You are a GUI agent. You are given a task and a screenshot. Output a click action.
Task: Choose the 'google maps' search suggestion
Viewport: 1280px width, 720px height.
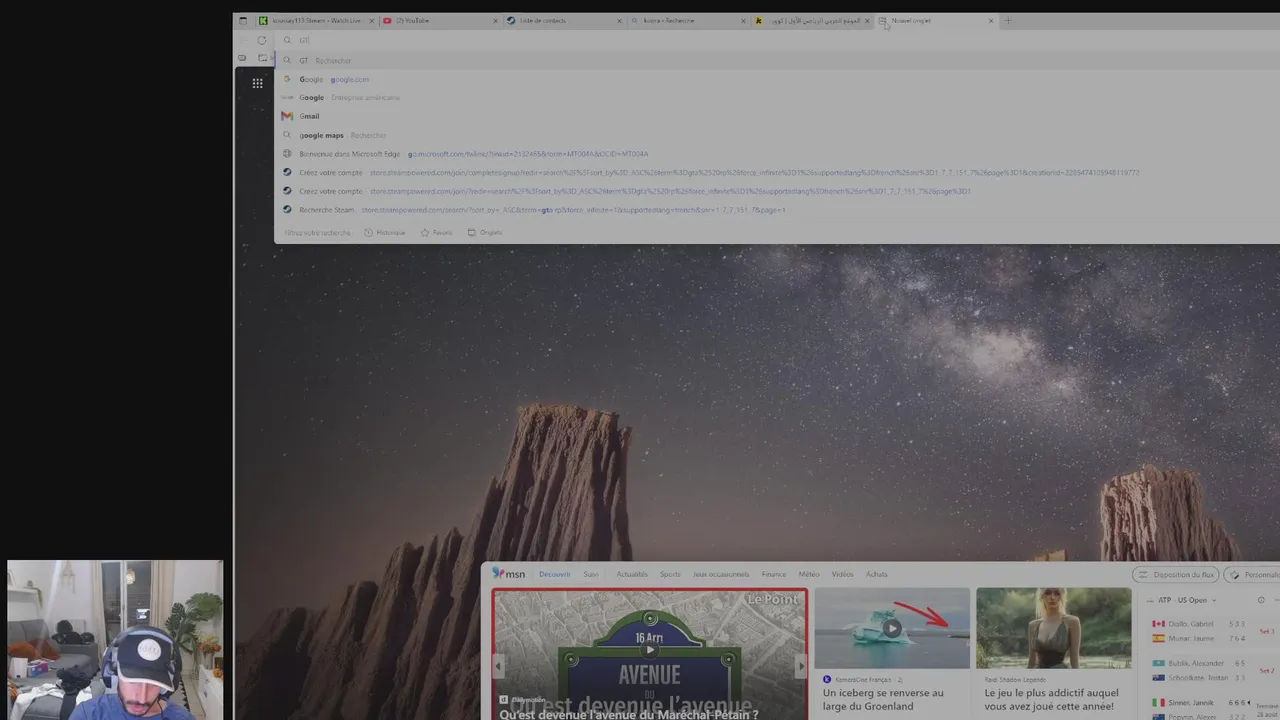coord(776,135)
